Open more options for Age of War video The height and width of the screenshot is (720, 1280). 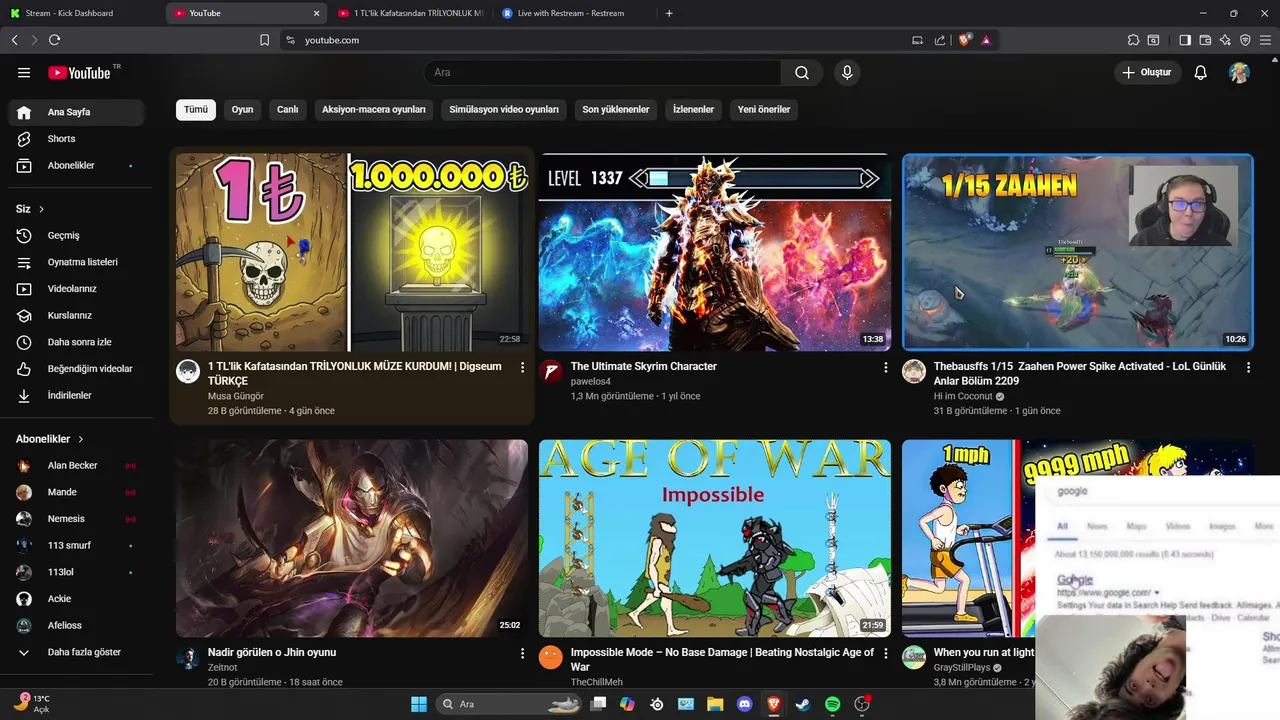tap(885, 653)
